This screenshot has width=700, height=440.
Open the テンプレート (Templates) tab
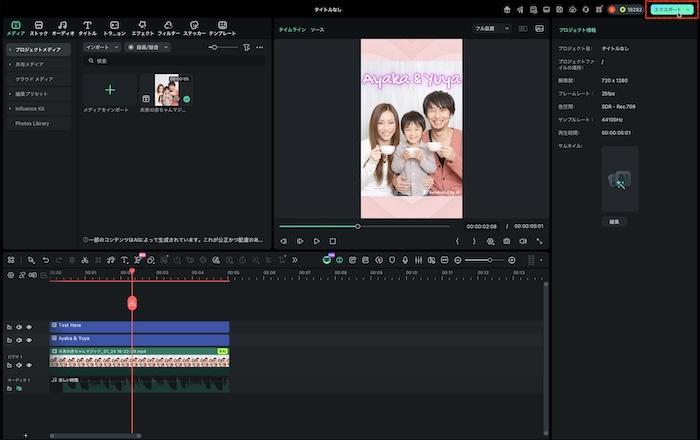point(222,28)
